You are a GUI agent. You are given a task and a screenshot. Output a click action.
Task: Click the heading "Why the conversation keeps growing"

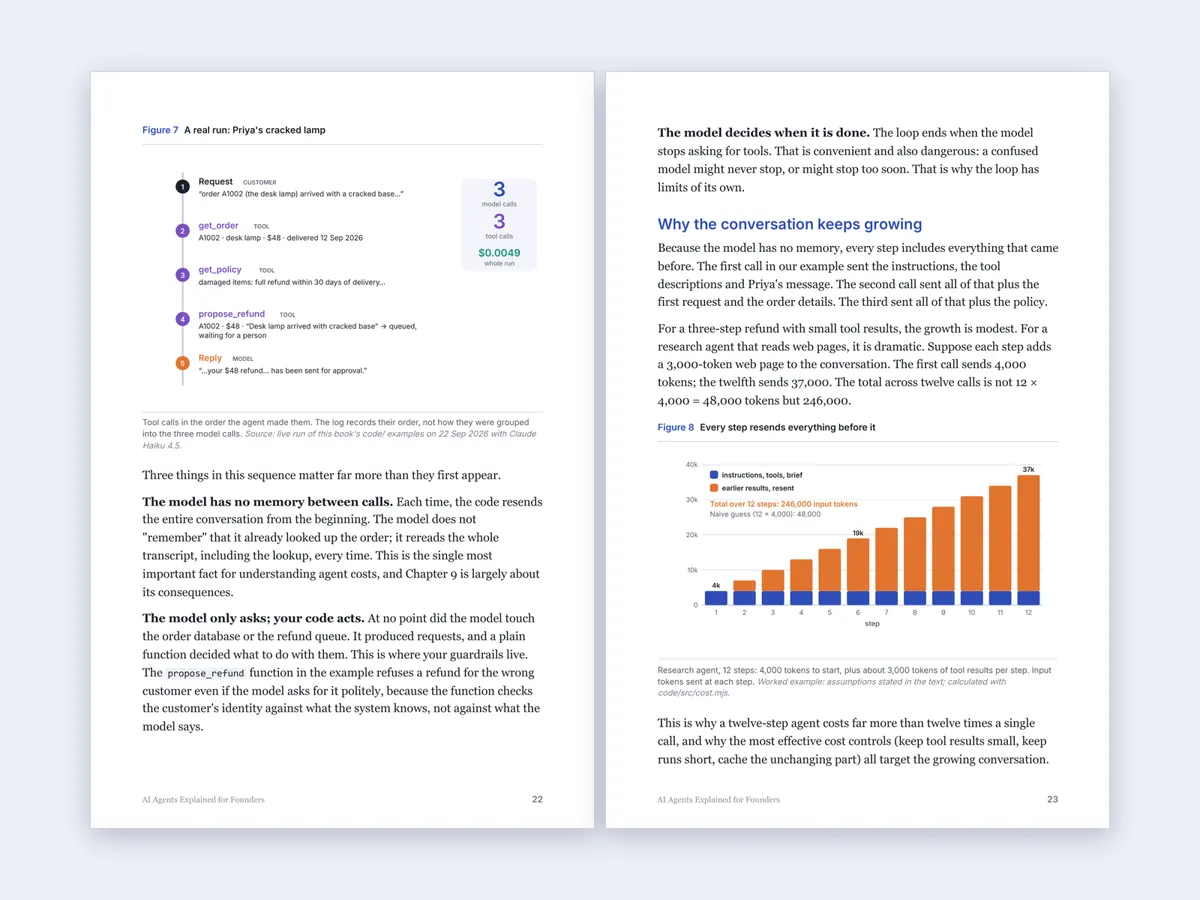789,224
